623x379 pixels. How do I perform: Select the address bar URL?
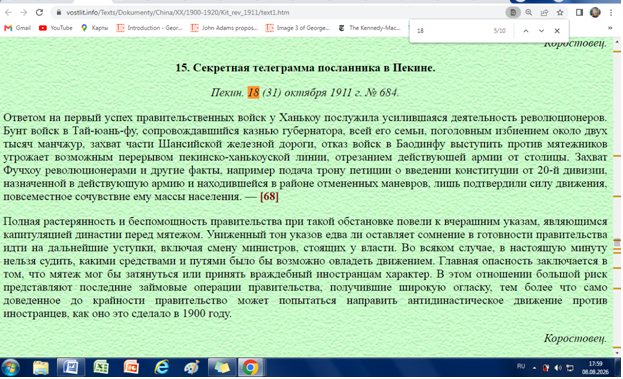click(178, 12)
